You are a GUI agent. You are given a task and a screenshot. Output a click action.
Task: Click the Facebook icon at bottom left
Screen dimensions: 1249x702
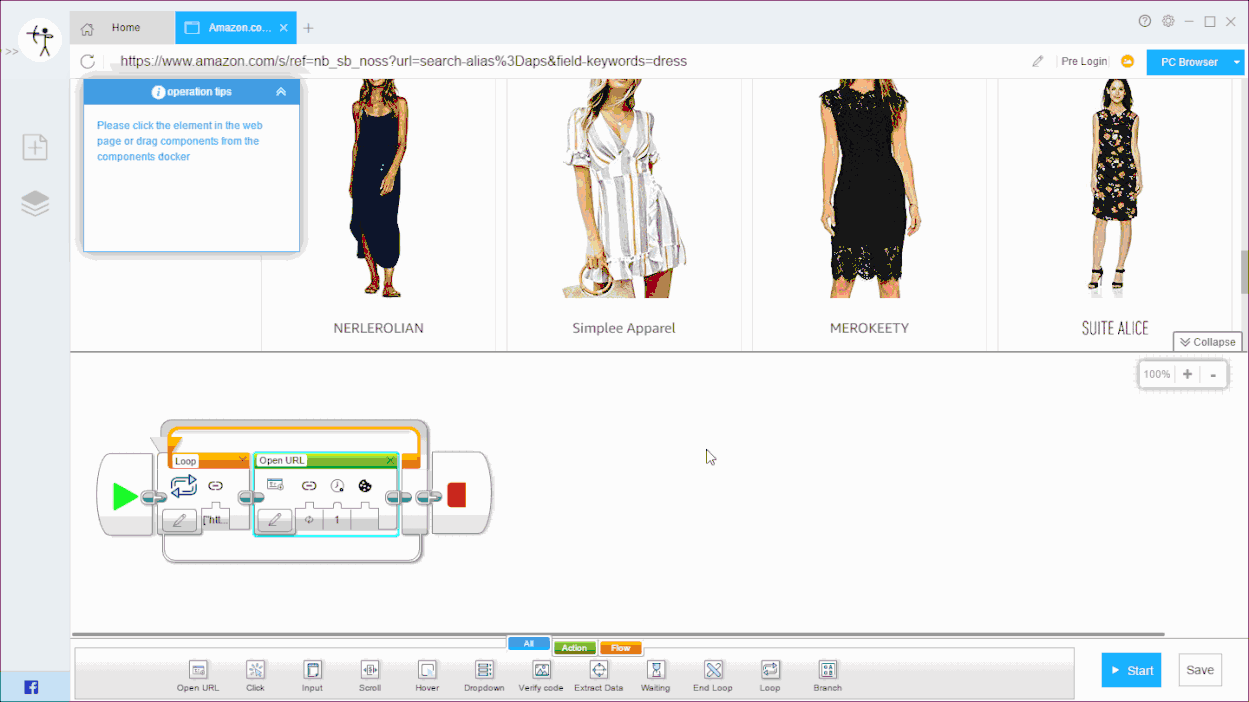coord(31,687)
